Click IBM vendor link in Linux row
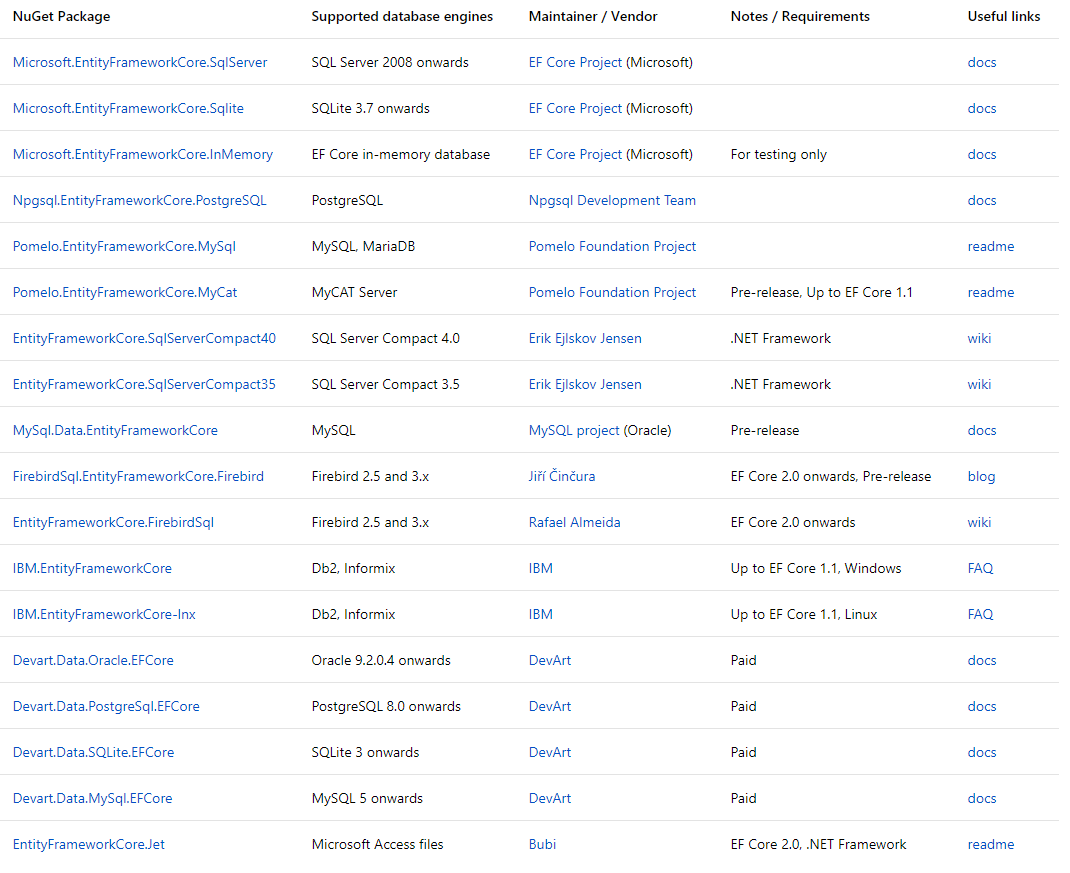The height and width of the screenshot is (873, 1070). pos(540,614)
